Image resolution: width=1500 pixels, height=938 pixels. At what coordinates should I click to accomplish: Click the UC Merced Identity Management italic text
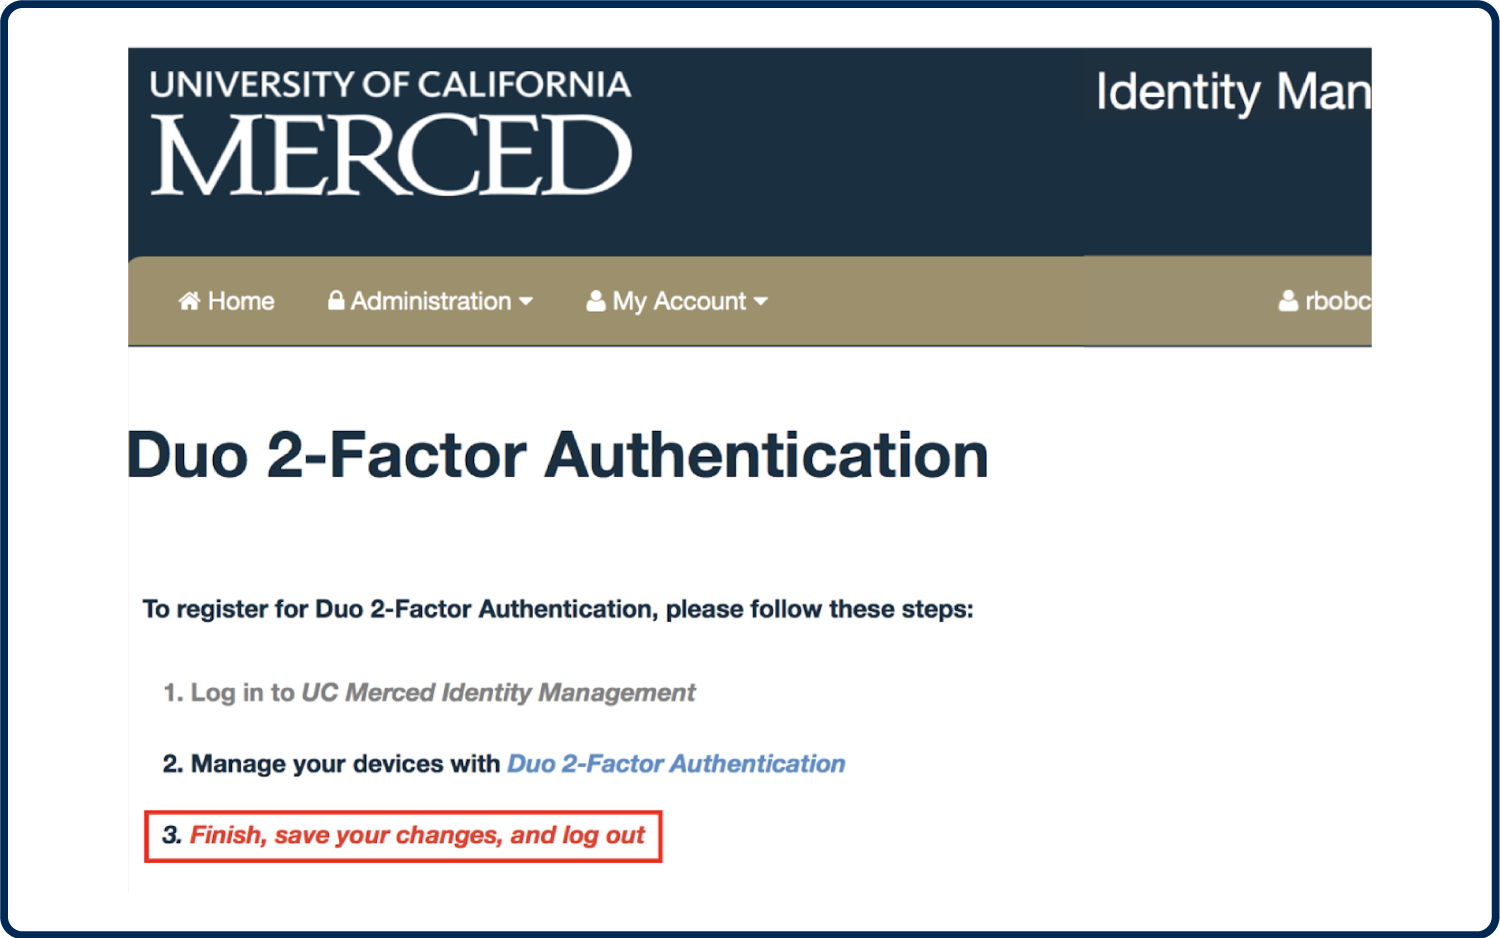(x=498, y=692)
